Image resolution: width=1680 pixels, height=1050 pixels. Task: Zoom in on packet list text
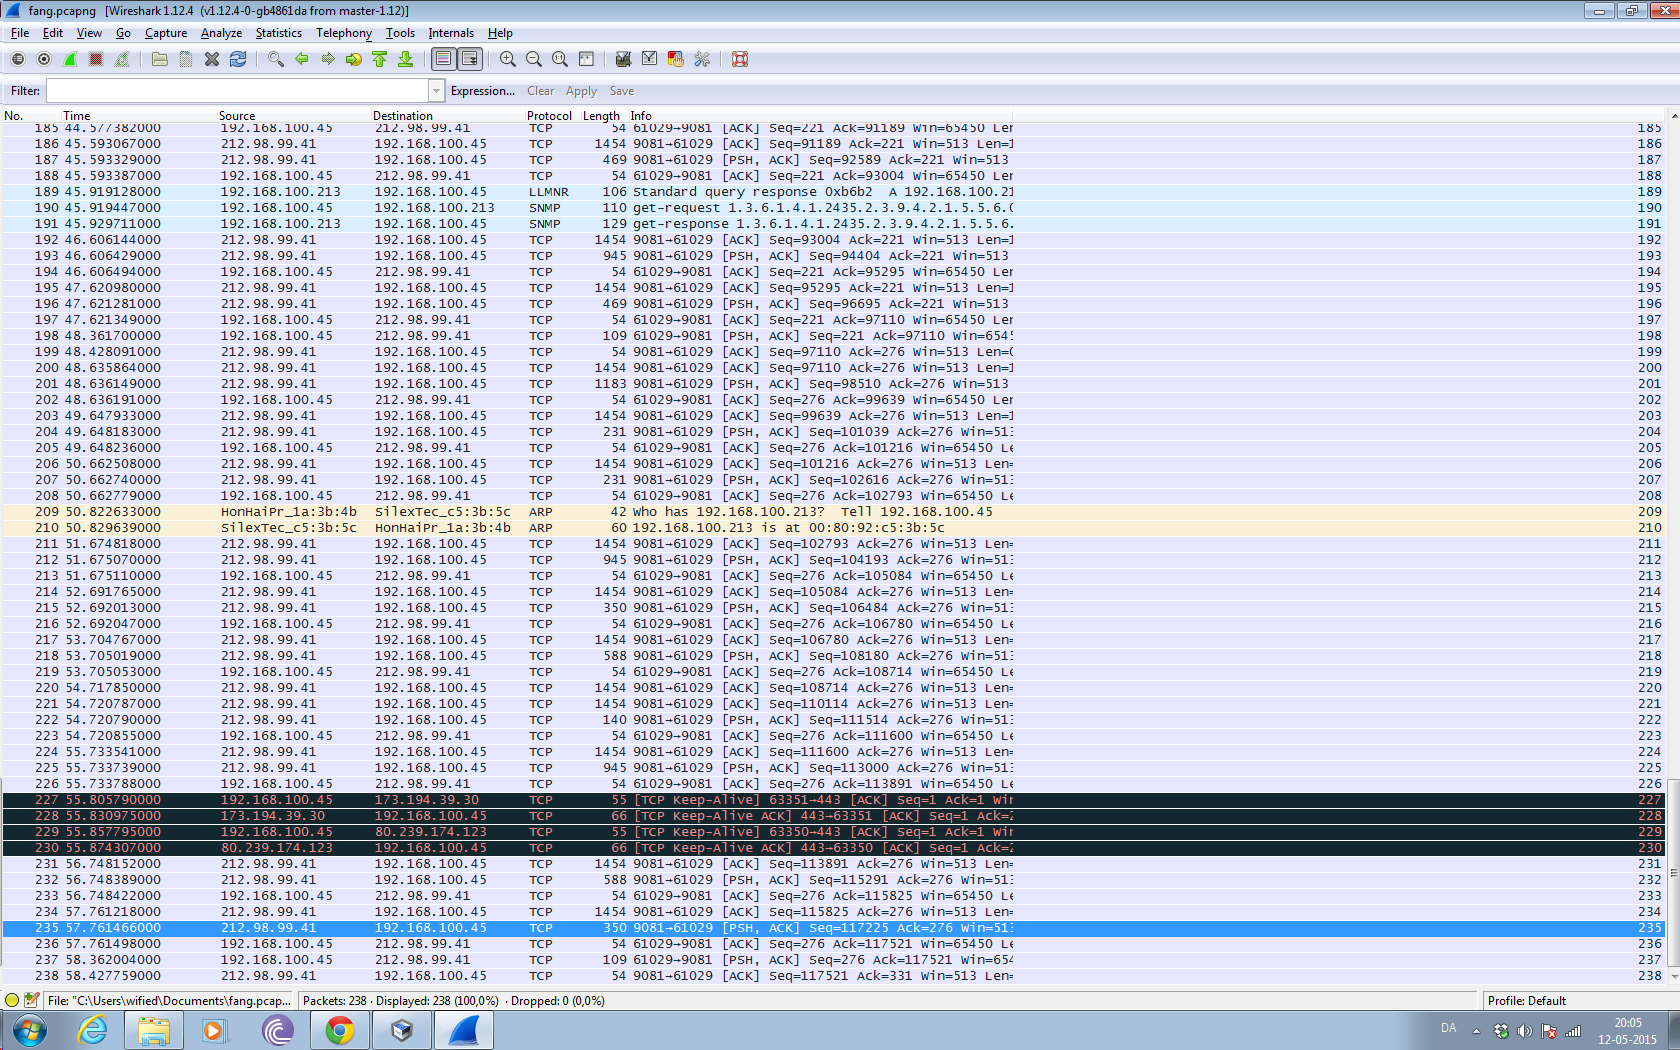point(508,60)
